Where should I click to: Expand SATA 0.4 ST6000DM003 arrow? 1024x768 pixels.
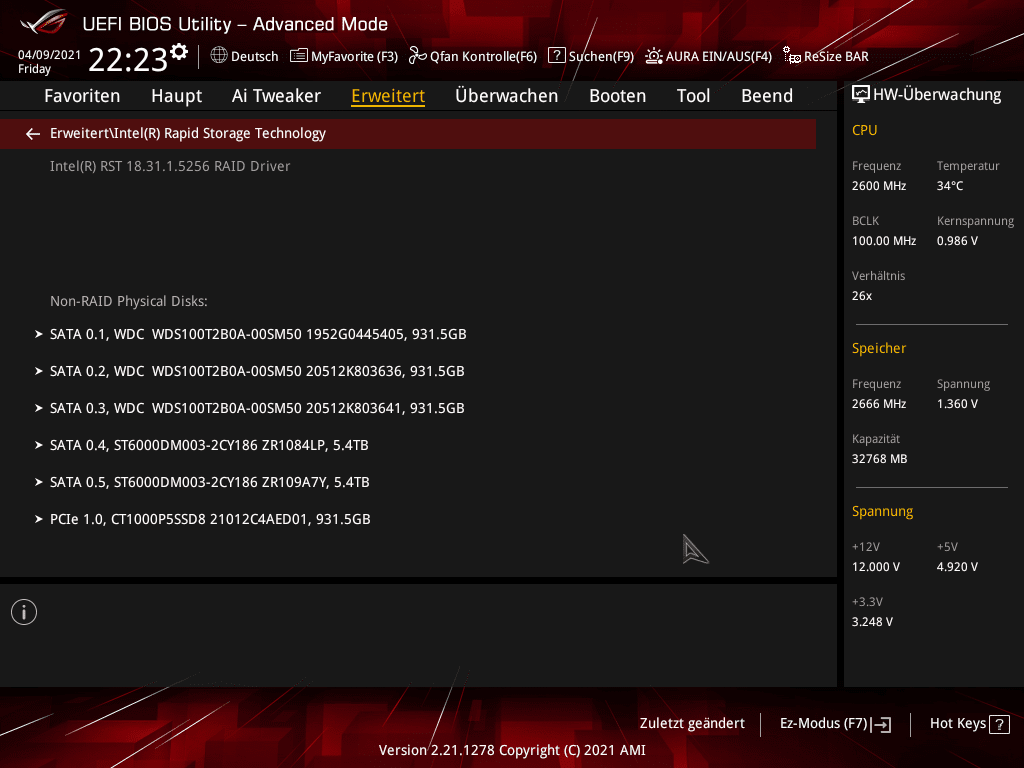pos(39,445)
